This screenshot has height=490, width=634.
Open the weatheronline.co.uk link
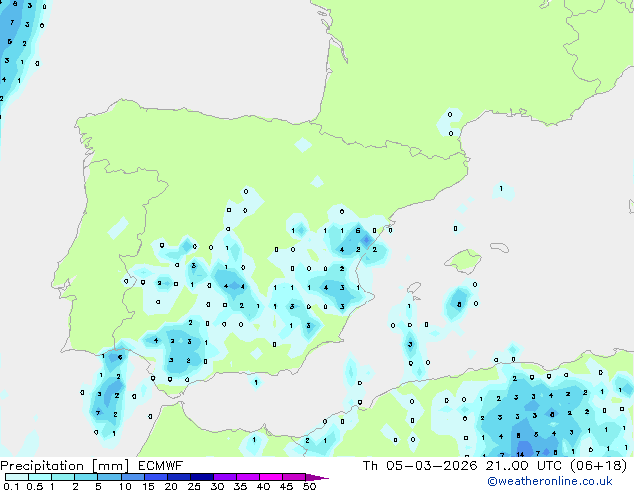[550, 481]
